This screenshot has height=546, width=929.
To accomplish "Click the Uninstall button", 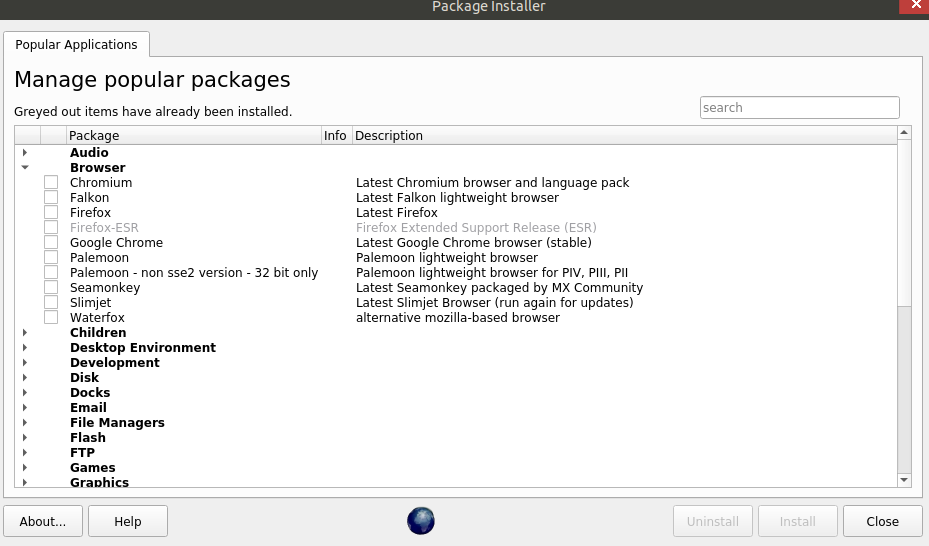I will pos(713,521).
